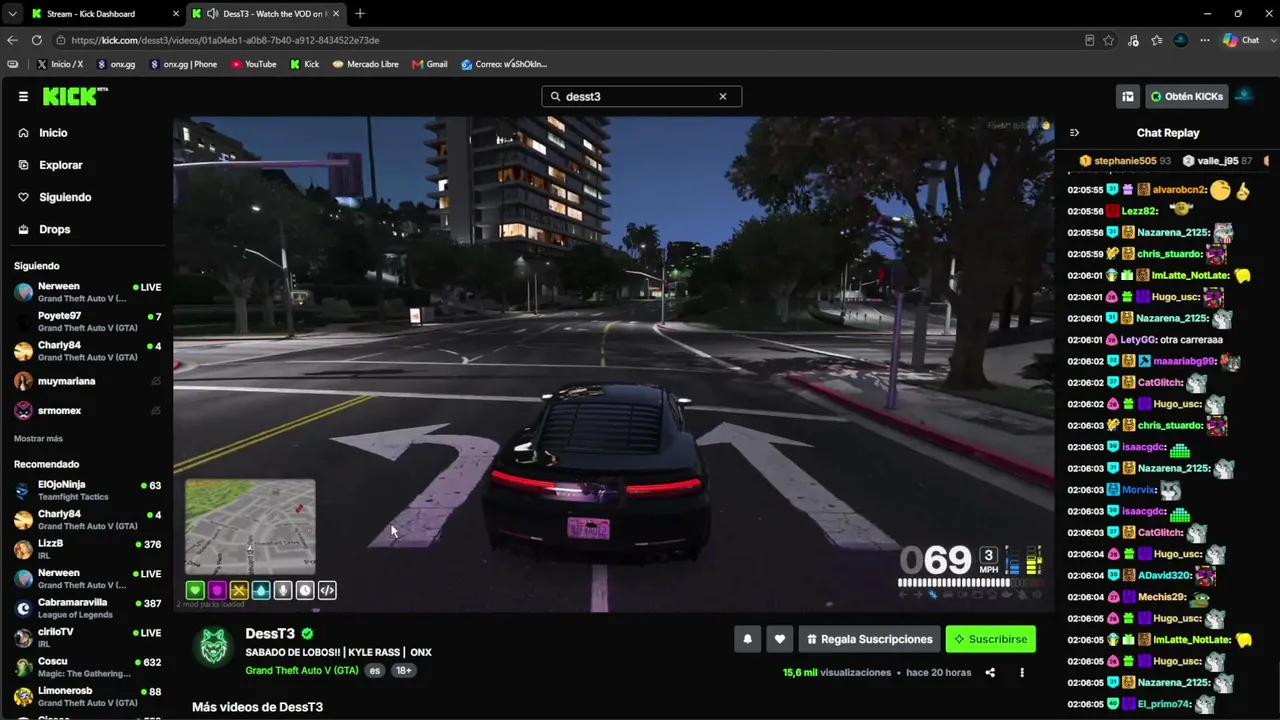Open Poyete97's channel in the sidebar

(87, 322)
